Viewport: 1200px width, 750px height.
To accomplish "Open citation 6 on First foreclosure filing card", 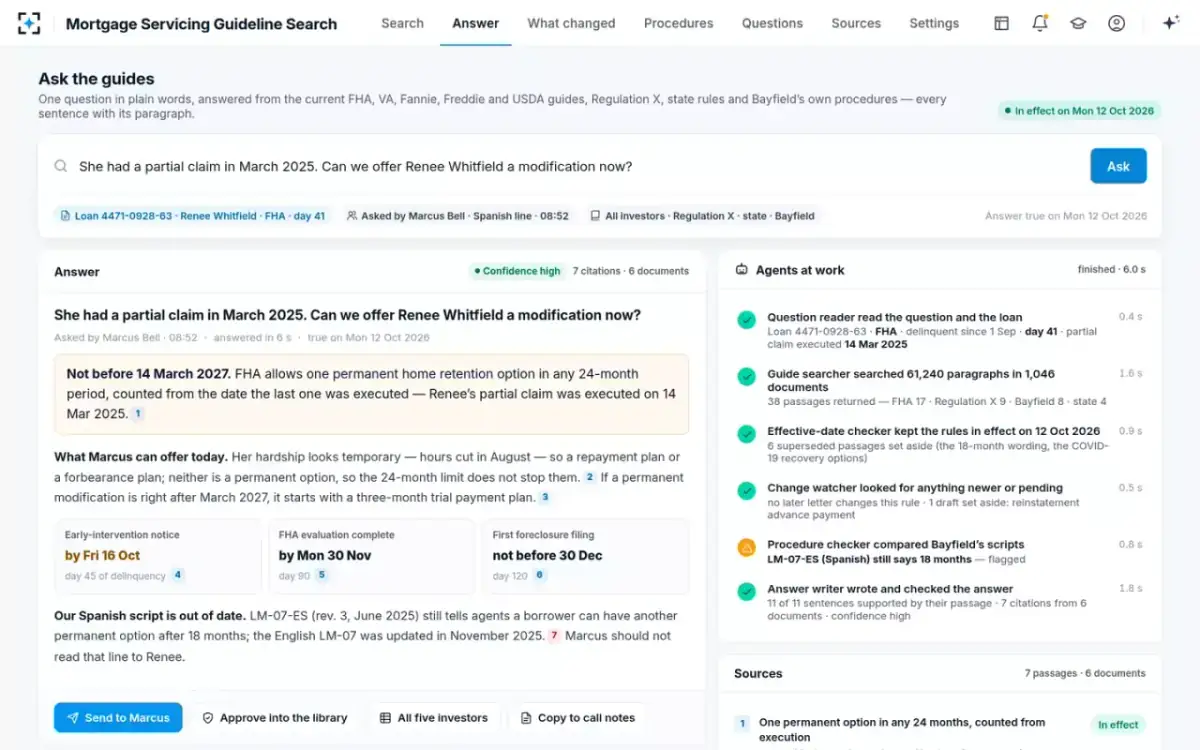I will coord(540,575).
